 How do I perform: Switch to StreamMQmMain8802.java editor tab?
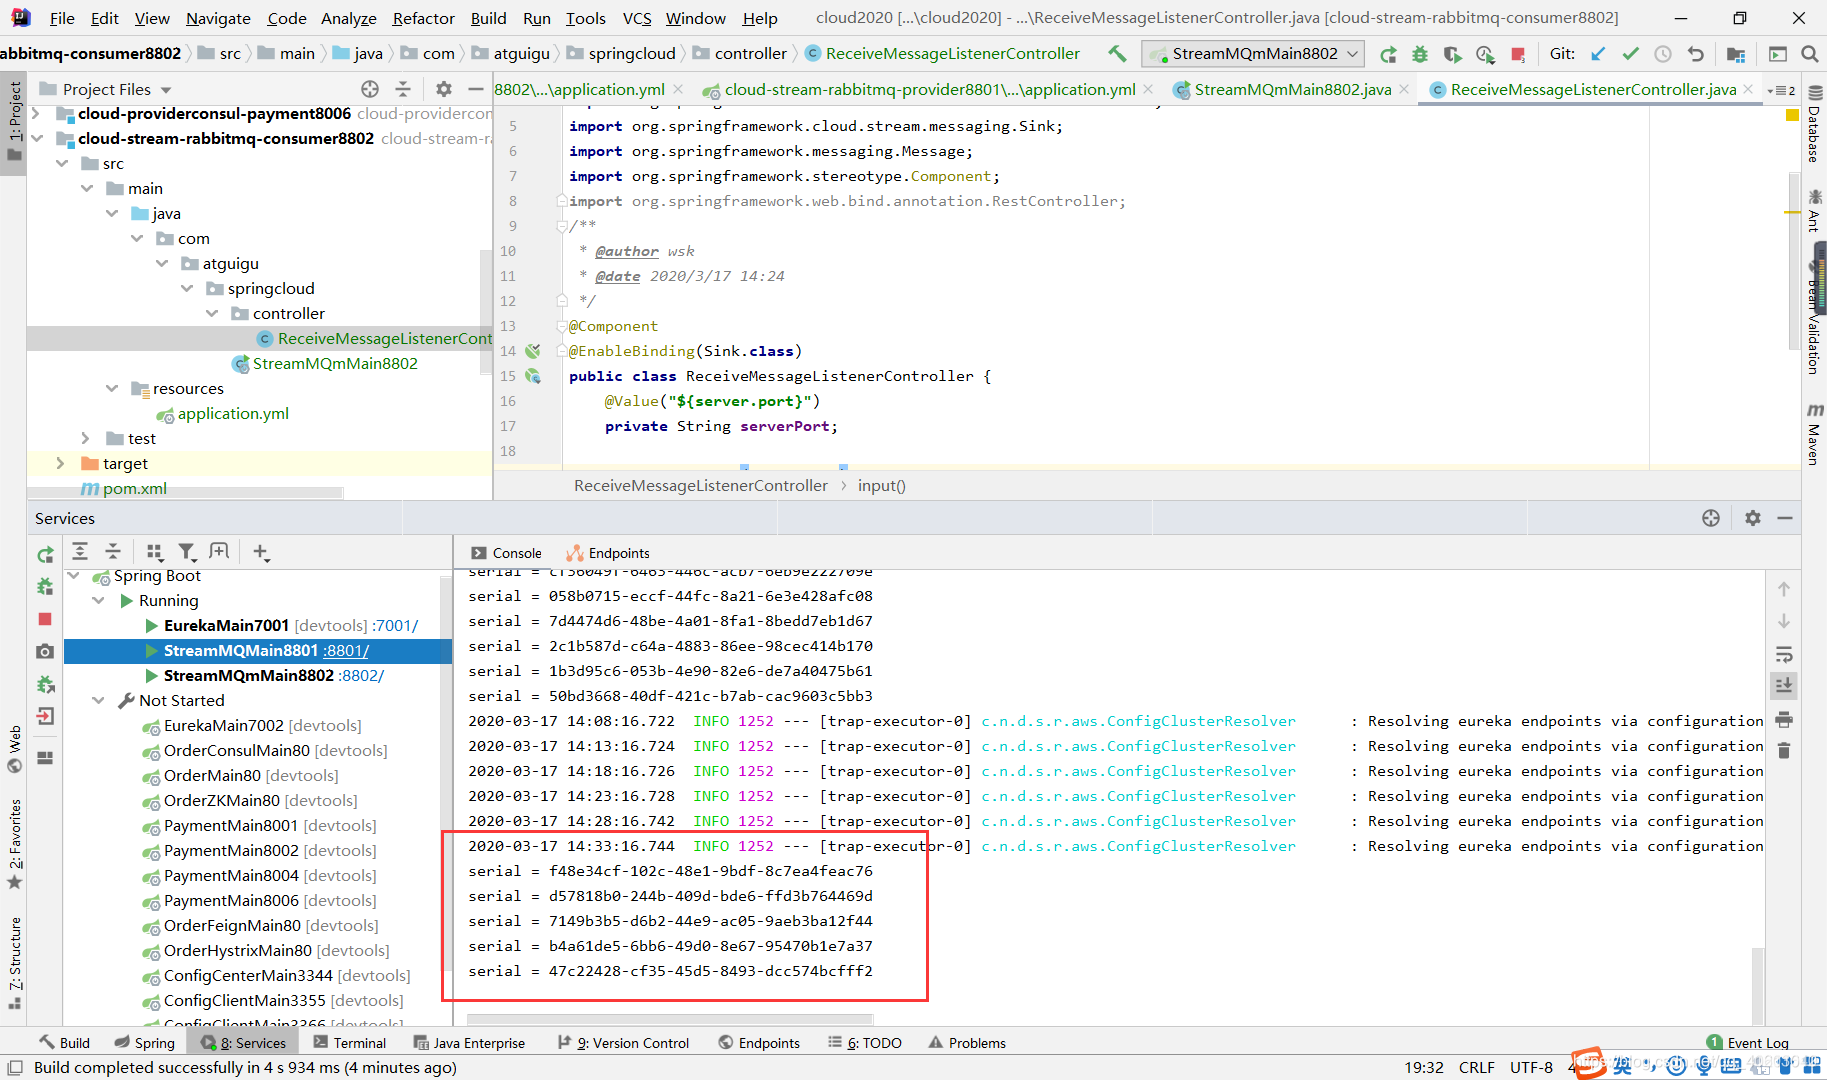point(1292,90)
